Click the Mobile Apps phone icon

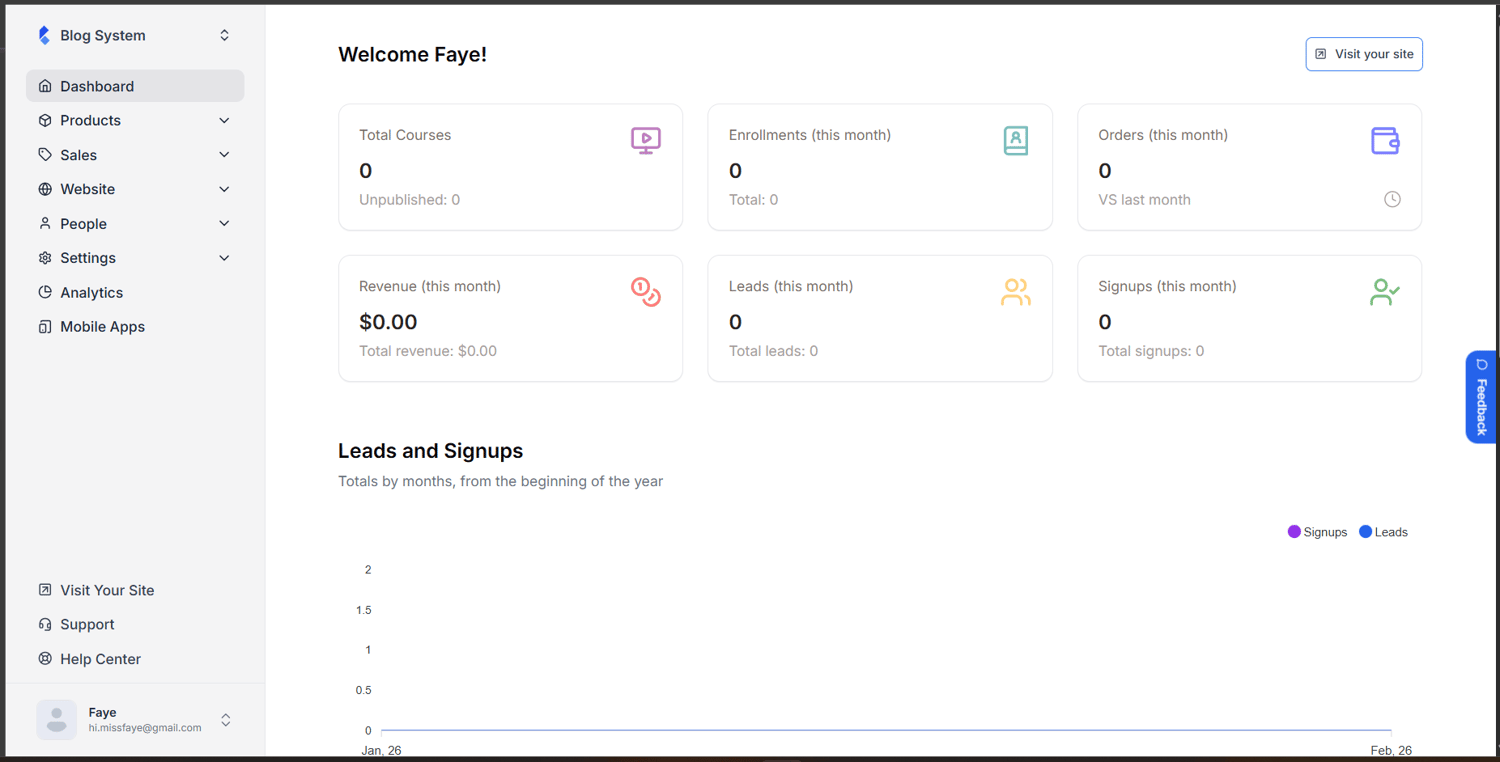point(45,327)
